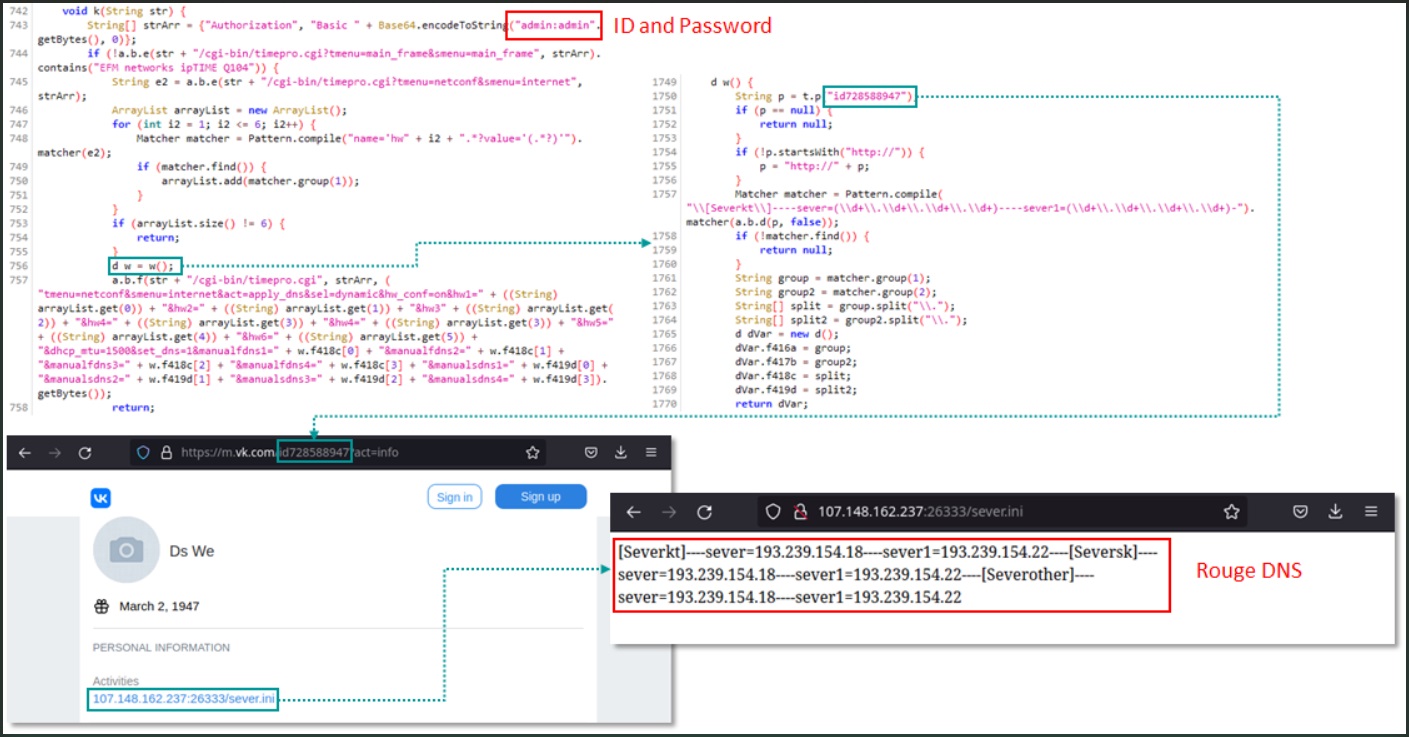Show site security padlock for m.vk.com
The width and height of the screenshot is (1409, 737).
(165, 452)
